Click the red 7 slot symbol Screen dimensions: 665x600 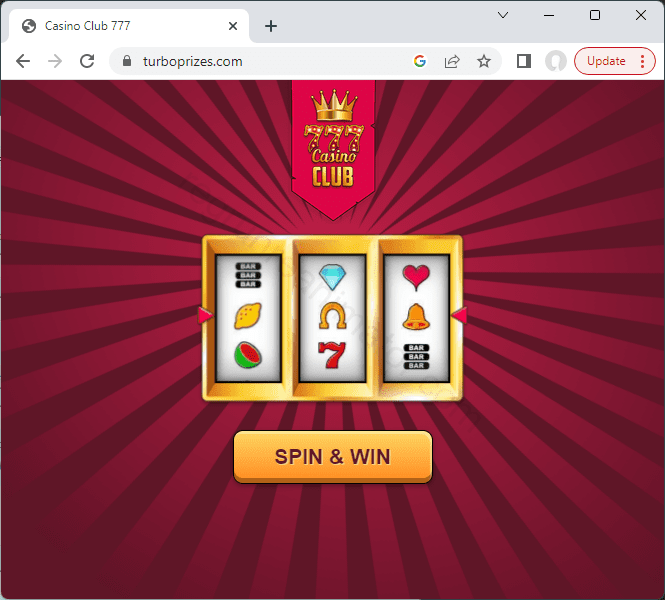(332, 355)
